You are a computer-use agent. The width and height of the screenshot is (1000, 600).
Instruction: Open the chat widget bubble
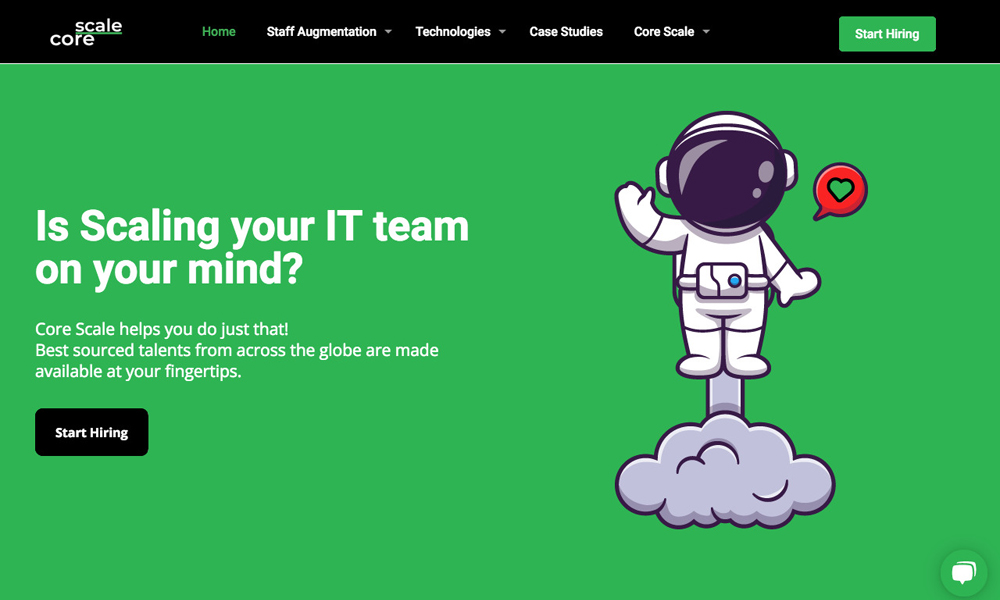[x=963, y=573]
